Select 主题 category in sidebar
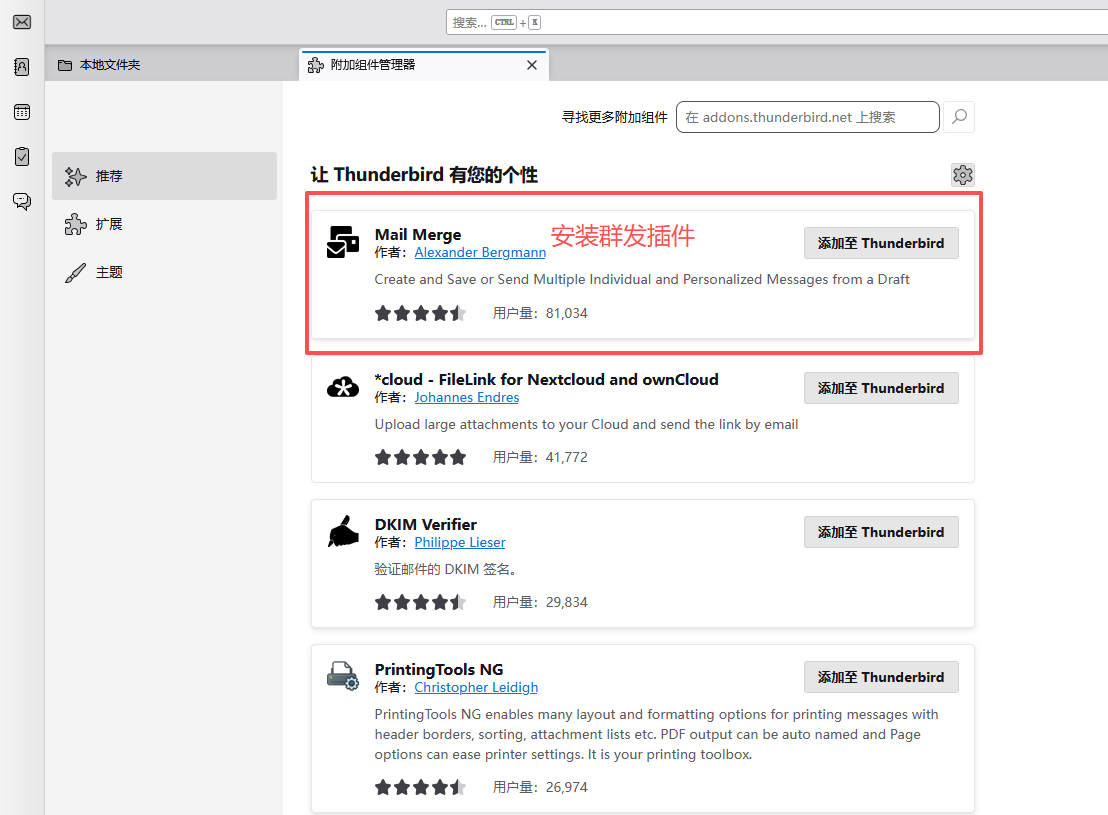 pyautogui.click(x=164, y=272)
